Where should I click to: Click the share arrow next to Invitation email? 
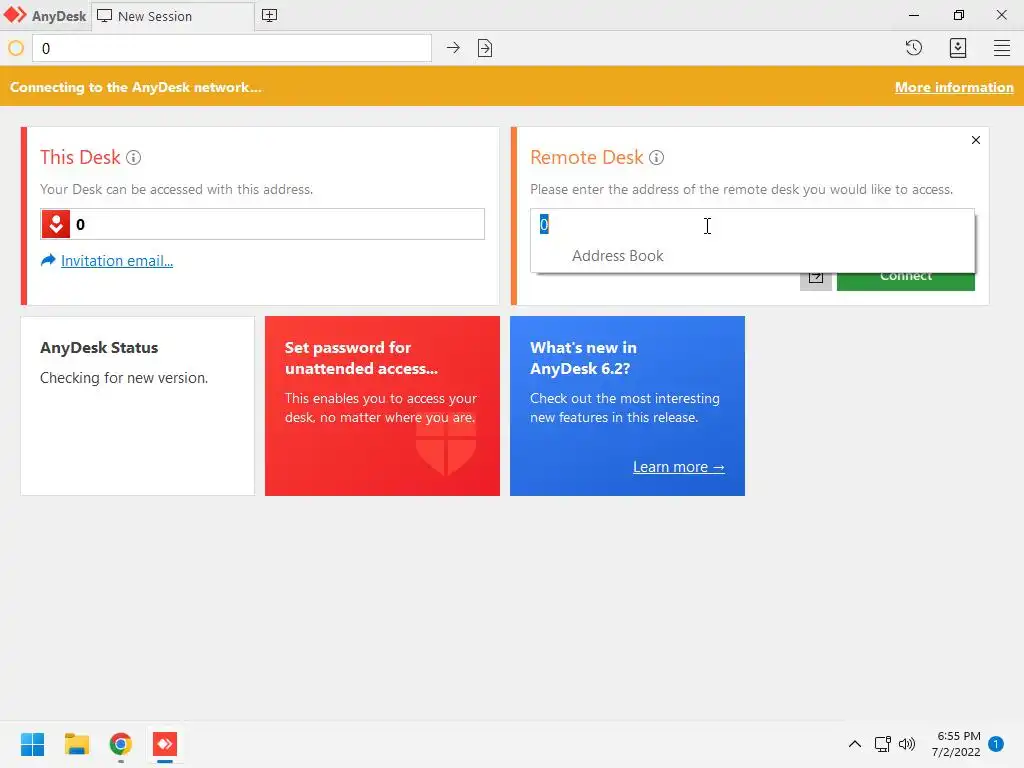click(x=48, y=261)
